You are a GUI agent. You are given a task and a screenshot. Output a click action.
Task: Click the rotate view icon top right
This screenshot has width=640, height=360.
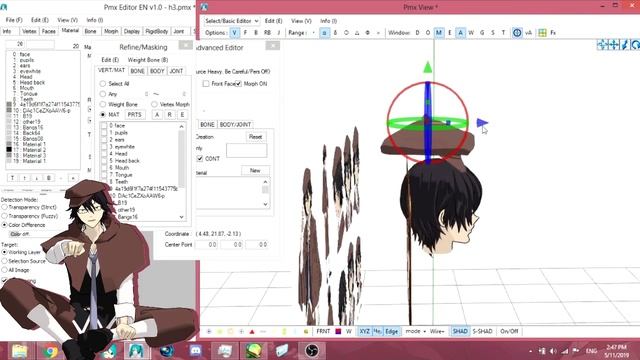(x=635, y=44)
